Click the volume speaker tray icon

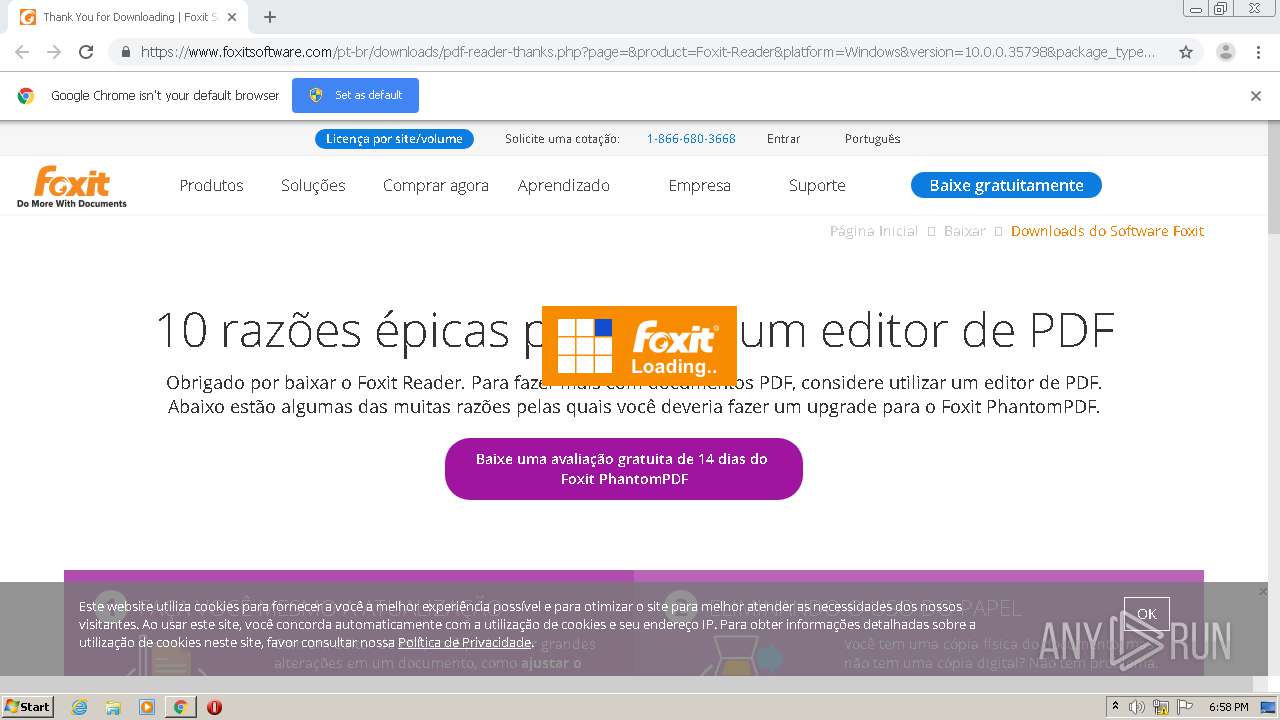[x=1137, y=707]
